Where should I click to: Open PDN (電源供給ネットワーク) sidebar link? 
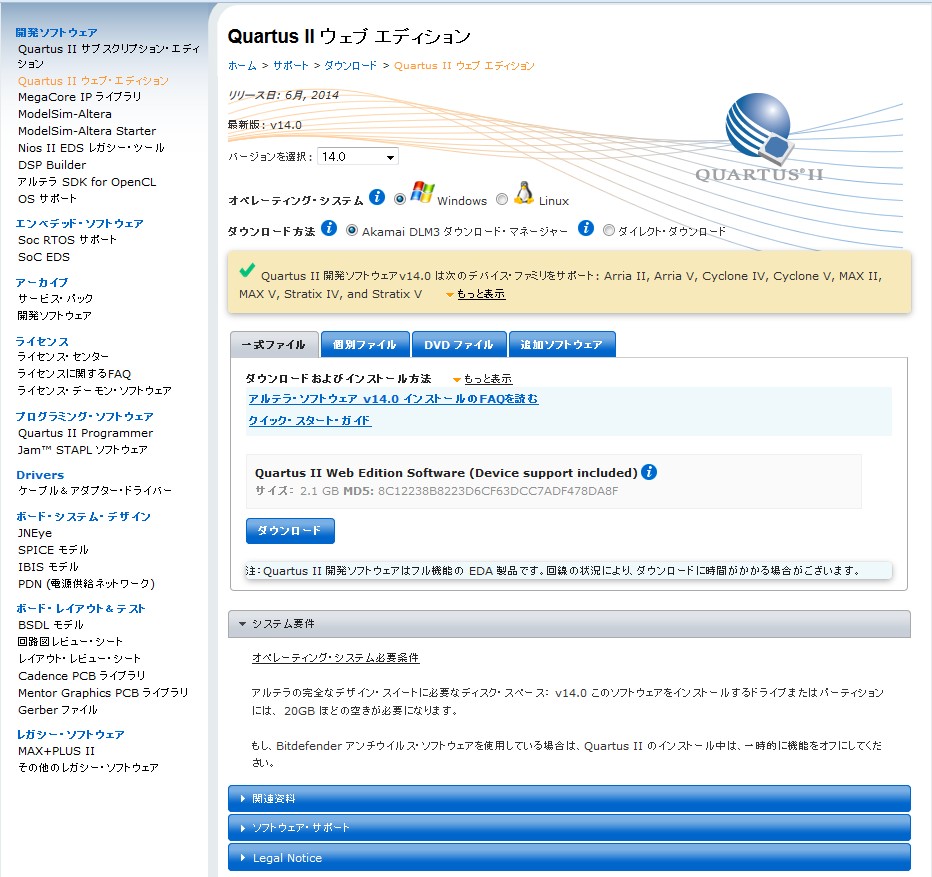(x=86, y=584)
